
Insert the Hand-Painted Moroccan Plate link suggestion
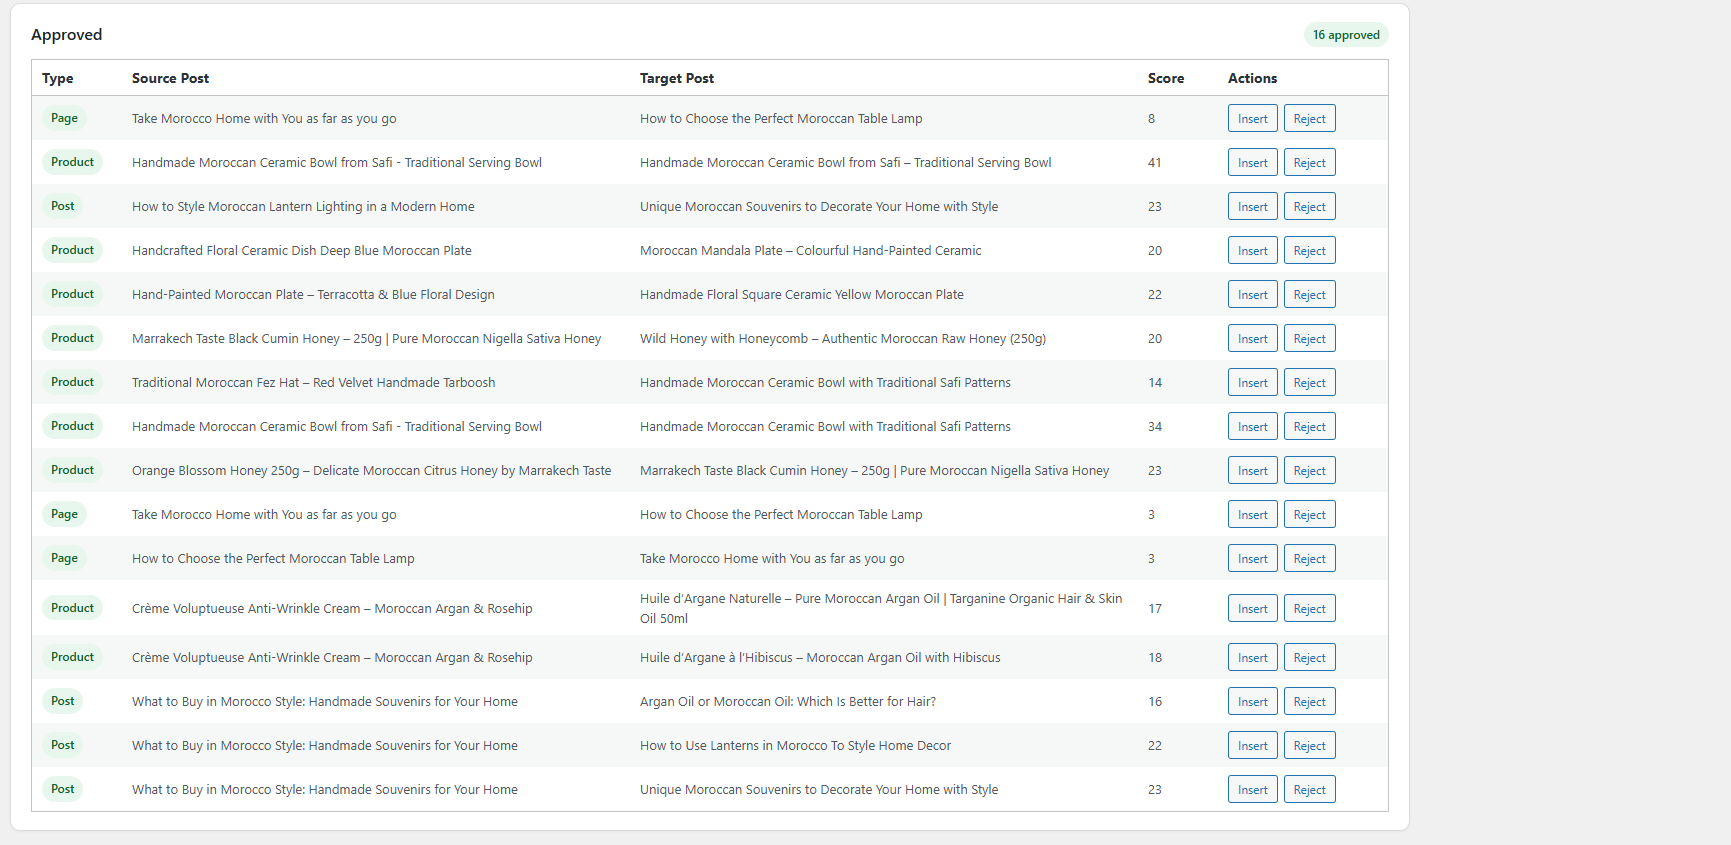pos(1252,295)
